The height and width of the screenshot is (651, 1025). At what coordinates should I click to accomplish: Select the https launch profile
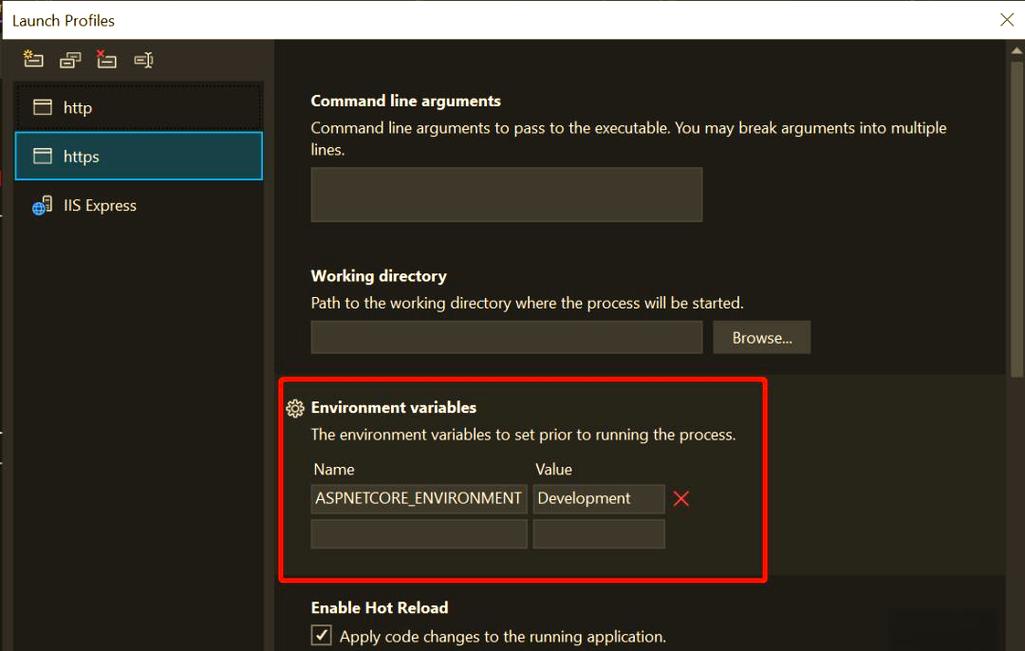pyautogui.click(x=139, y=156)
